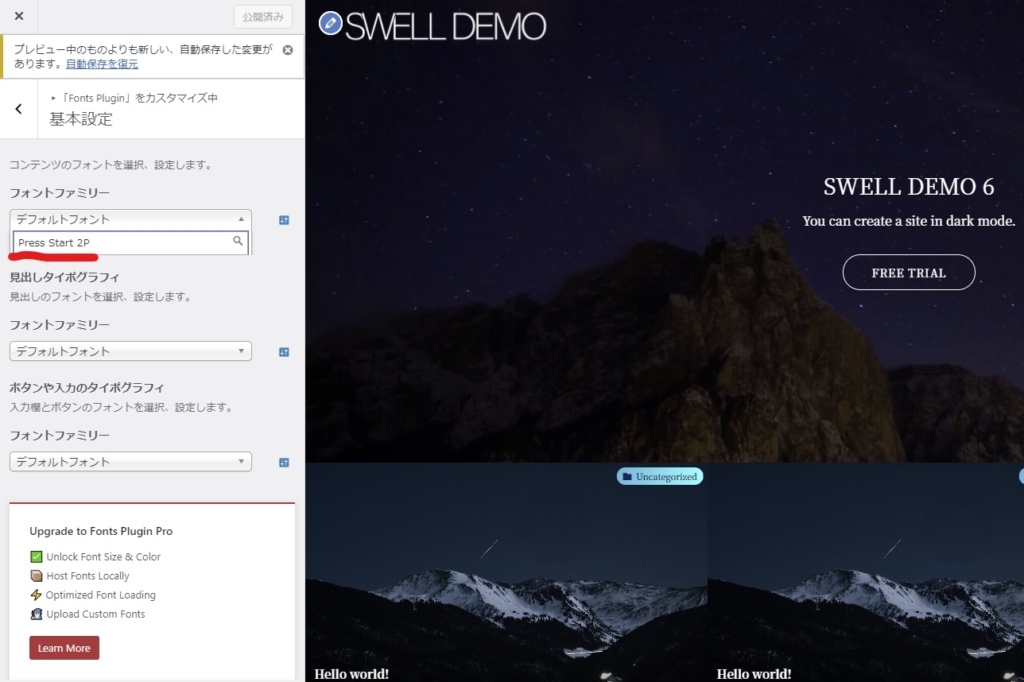This screenshot has width=1024, height=682.
Task: Open the content フォントファミリー dropdown
Action: point(131,219)
